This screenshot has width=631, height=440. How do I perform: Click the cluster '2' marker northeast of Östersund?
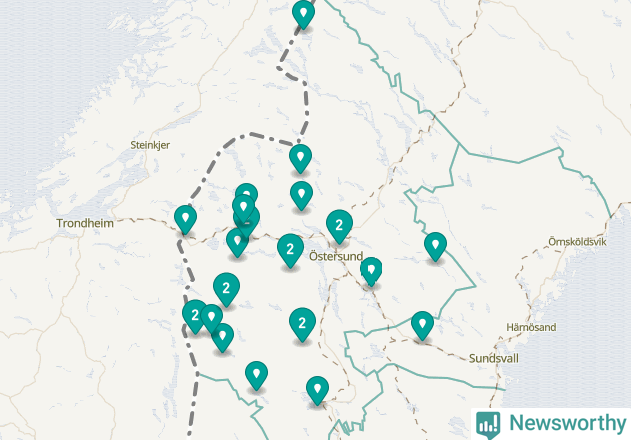pyautogui.click(x=339, y=226)
